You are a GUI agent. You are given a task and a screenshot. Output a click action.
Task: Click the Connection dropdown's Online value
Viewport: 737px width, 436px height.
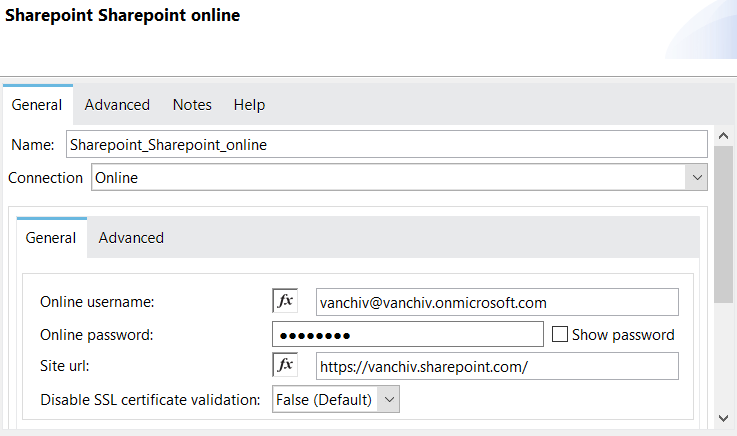pyautogui.click(x=117, y=178)
